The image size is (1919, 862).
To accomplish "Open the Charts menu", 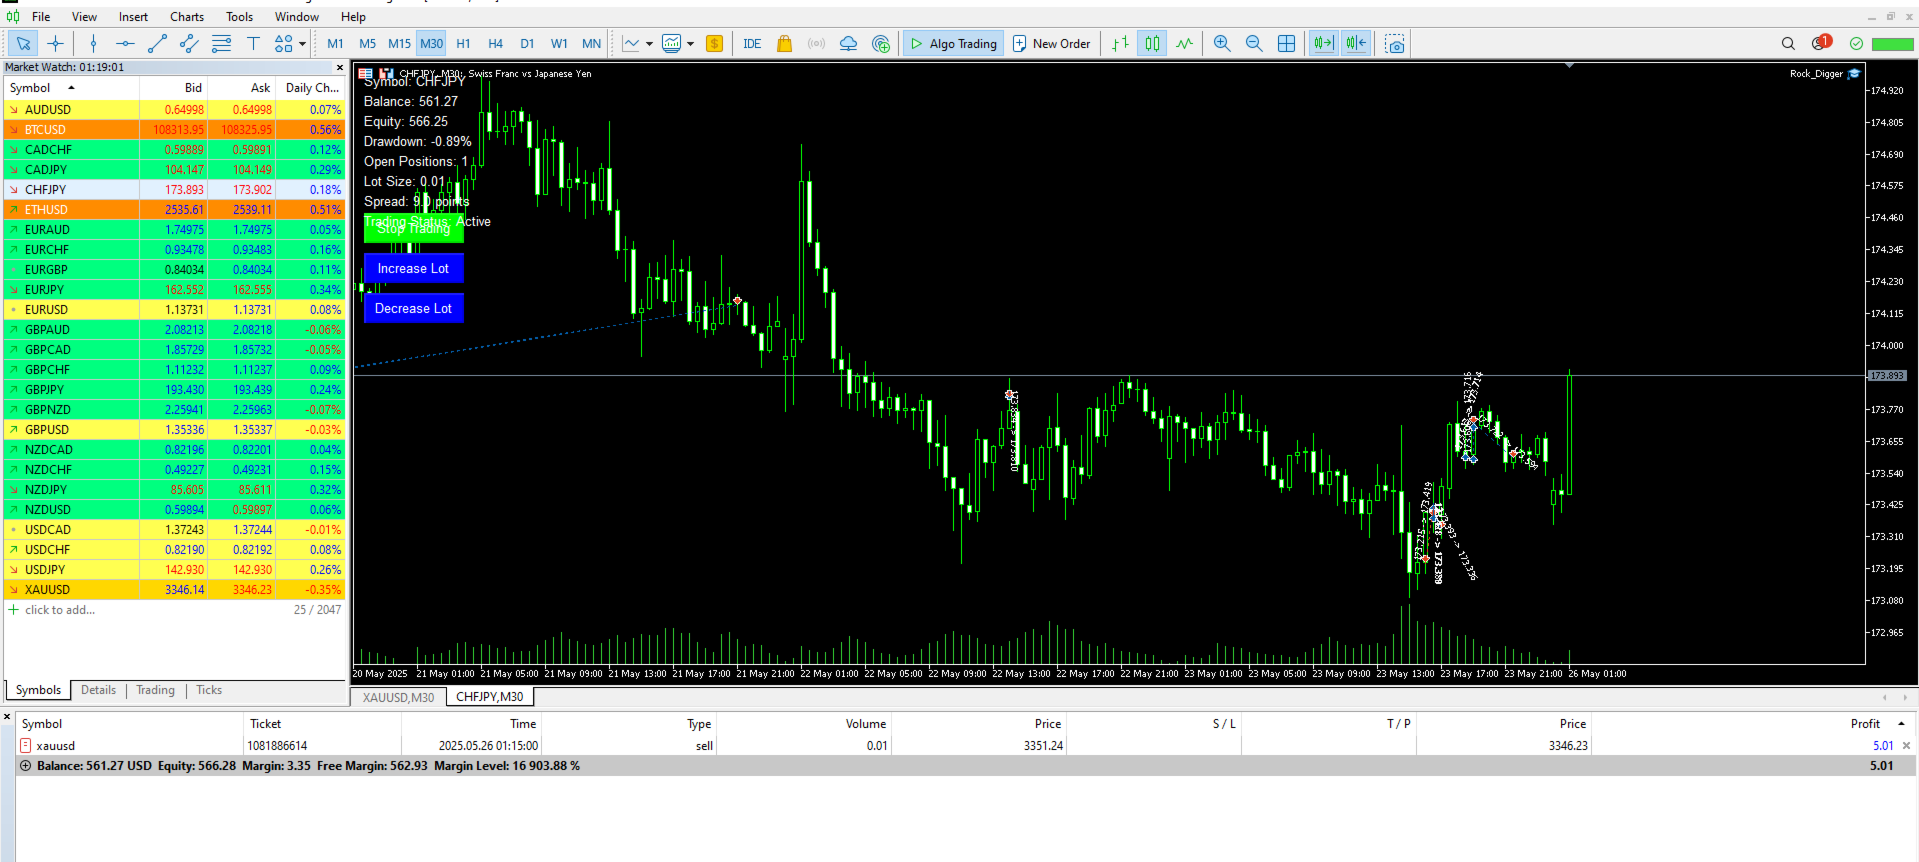I will coord(187,17).
